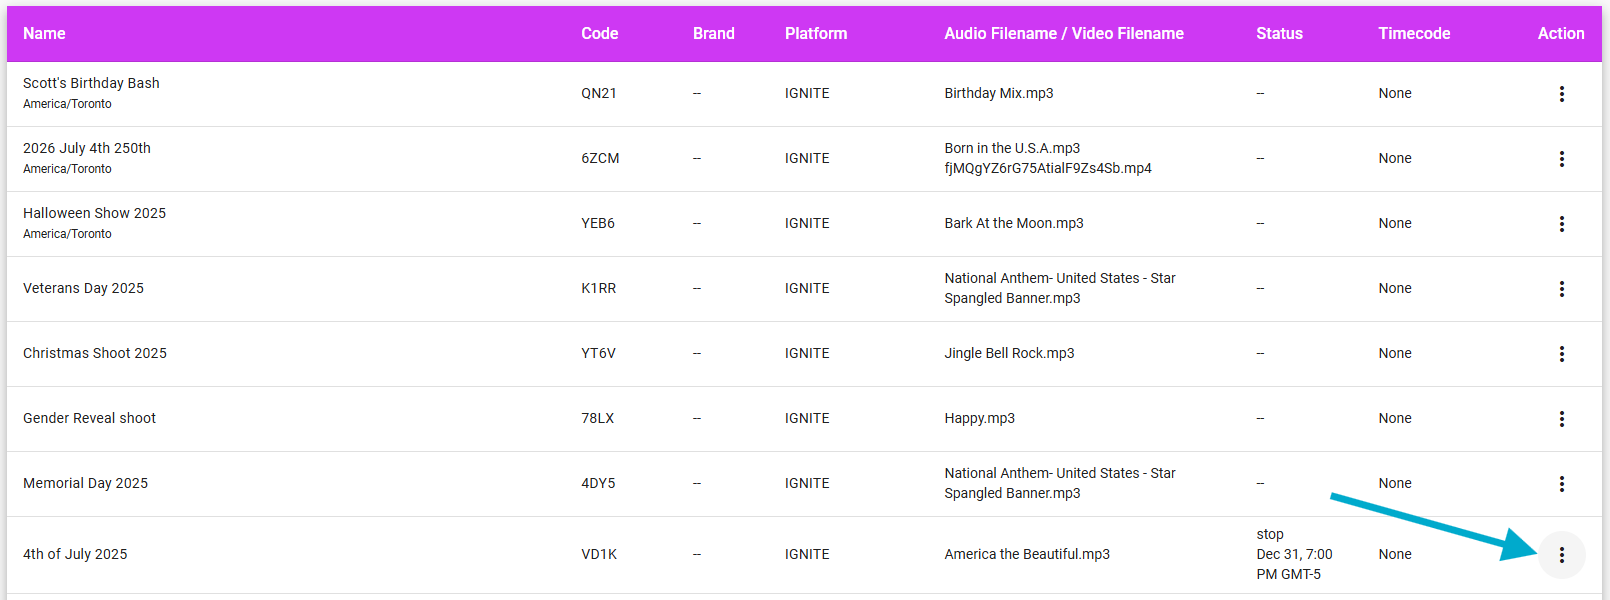Click the Timecode column header
The image size is (1610, 600).
coord(1413,34)
